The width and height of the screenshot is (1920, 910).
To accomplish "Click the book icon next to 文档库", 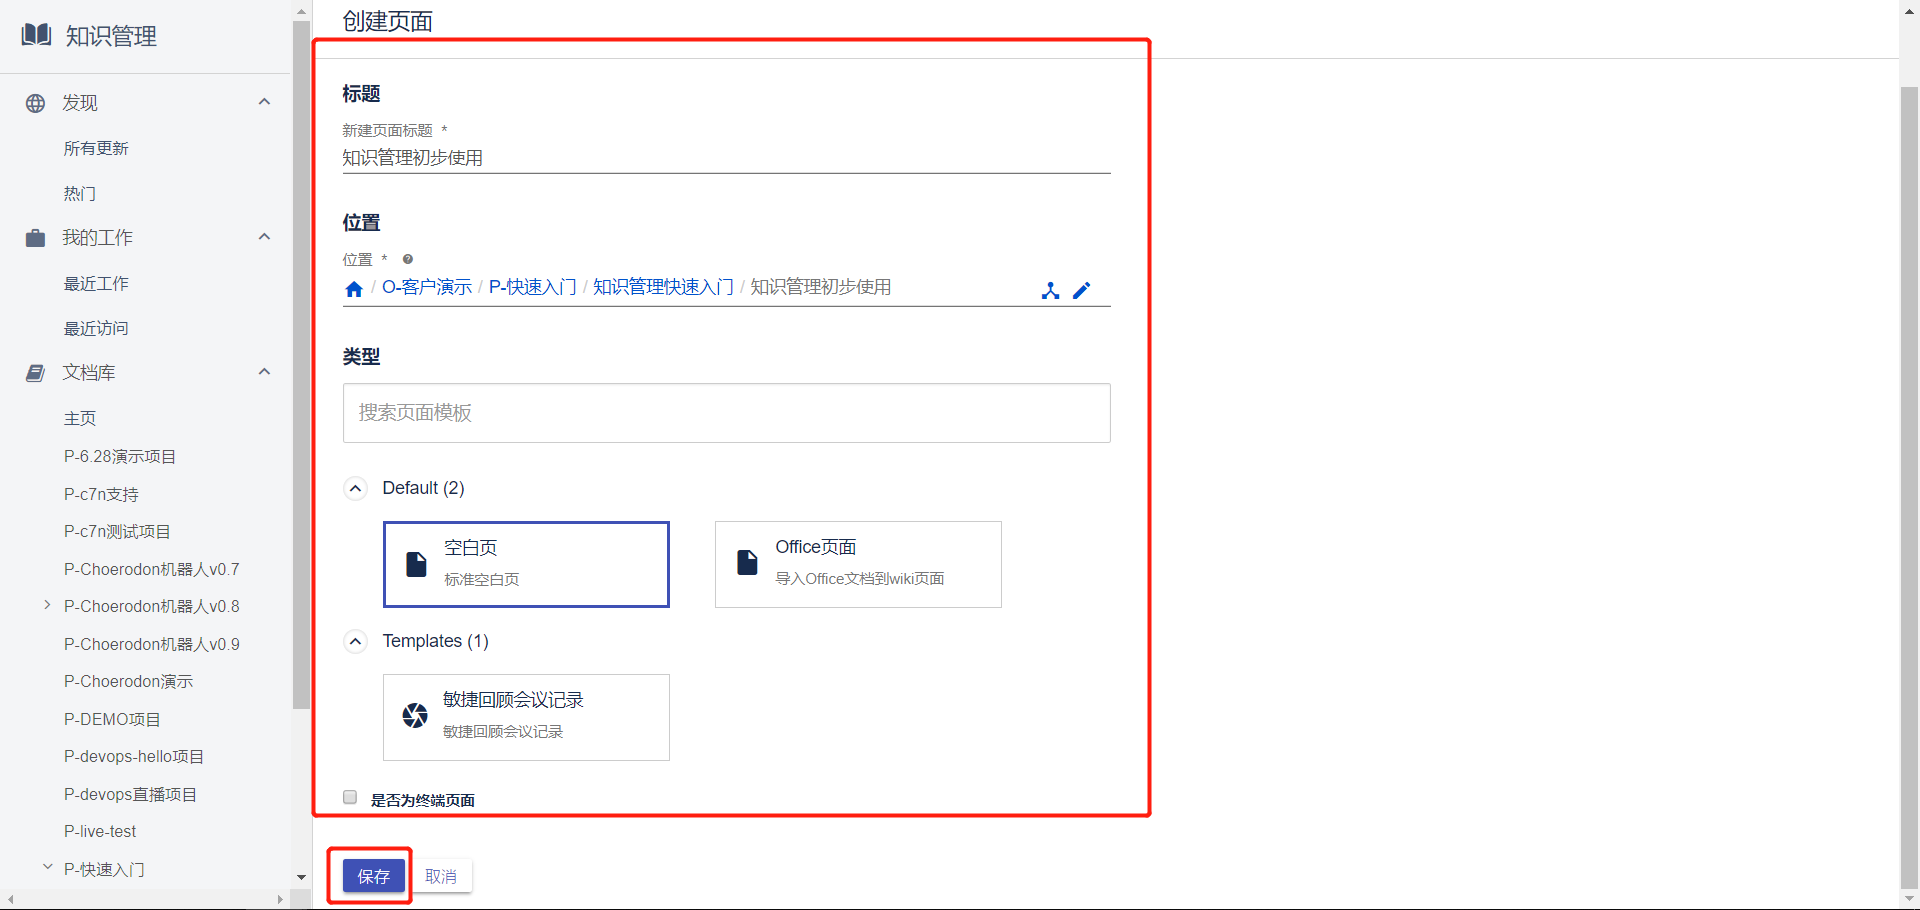I will click(x=35, y=373).
